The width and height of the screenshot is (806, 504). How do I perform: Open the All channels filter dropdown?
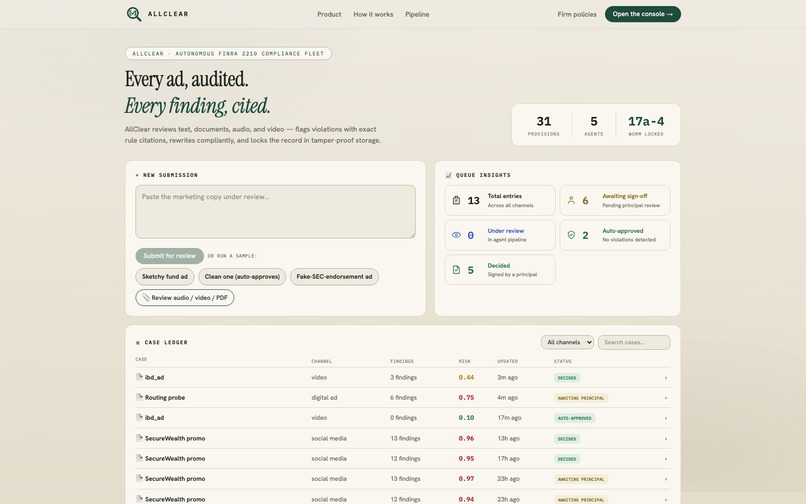tap(567, 342)
